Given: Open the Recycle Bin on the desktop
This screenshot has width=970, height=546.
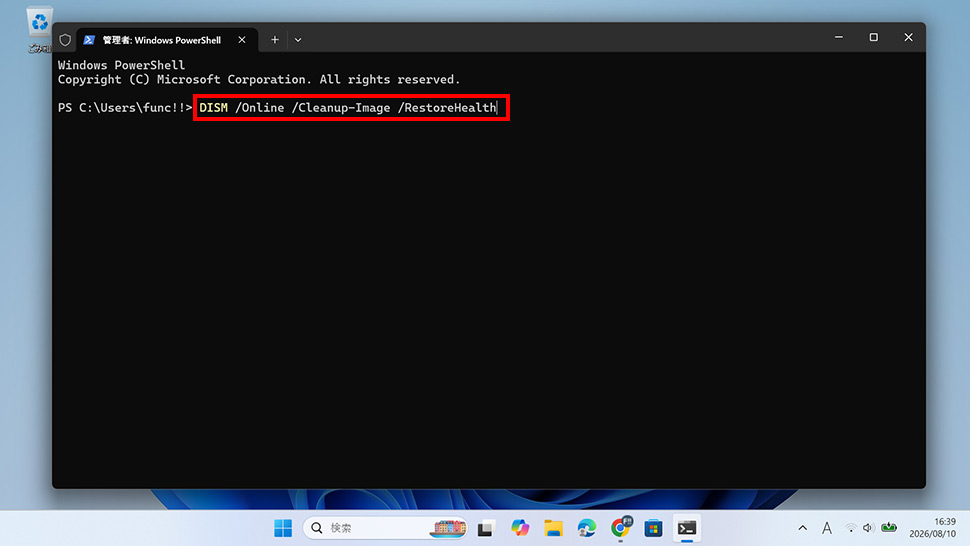Looking at the screenshot, I should click(x=40, y=28).
